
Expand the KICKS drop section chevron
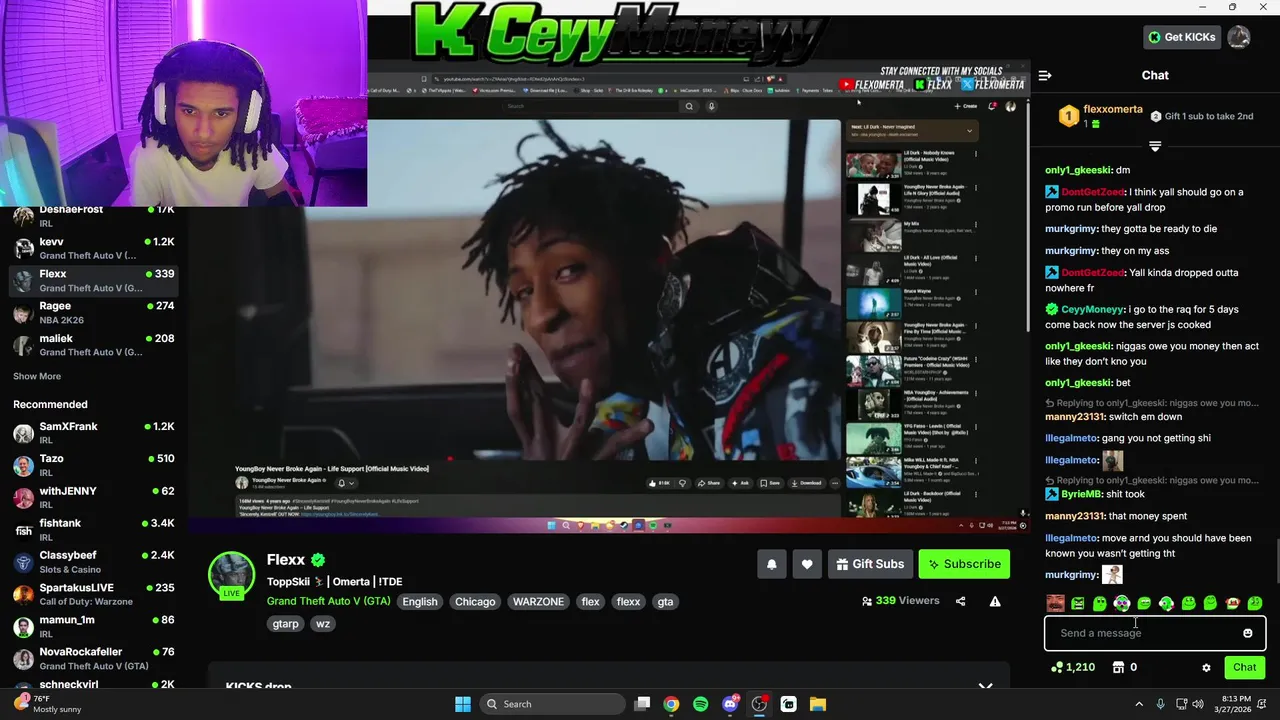coord(985,687)
